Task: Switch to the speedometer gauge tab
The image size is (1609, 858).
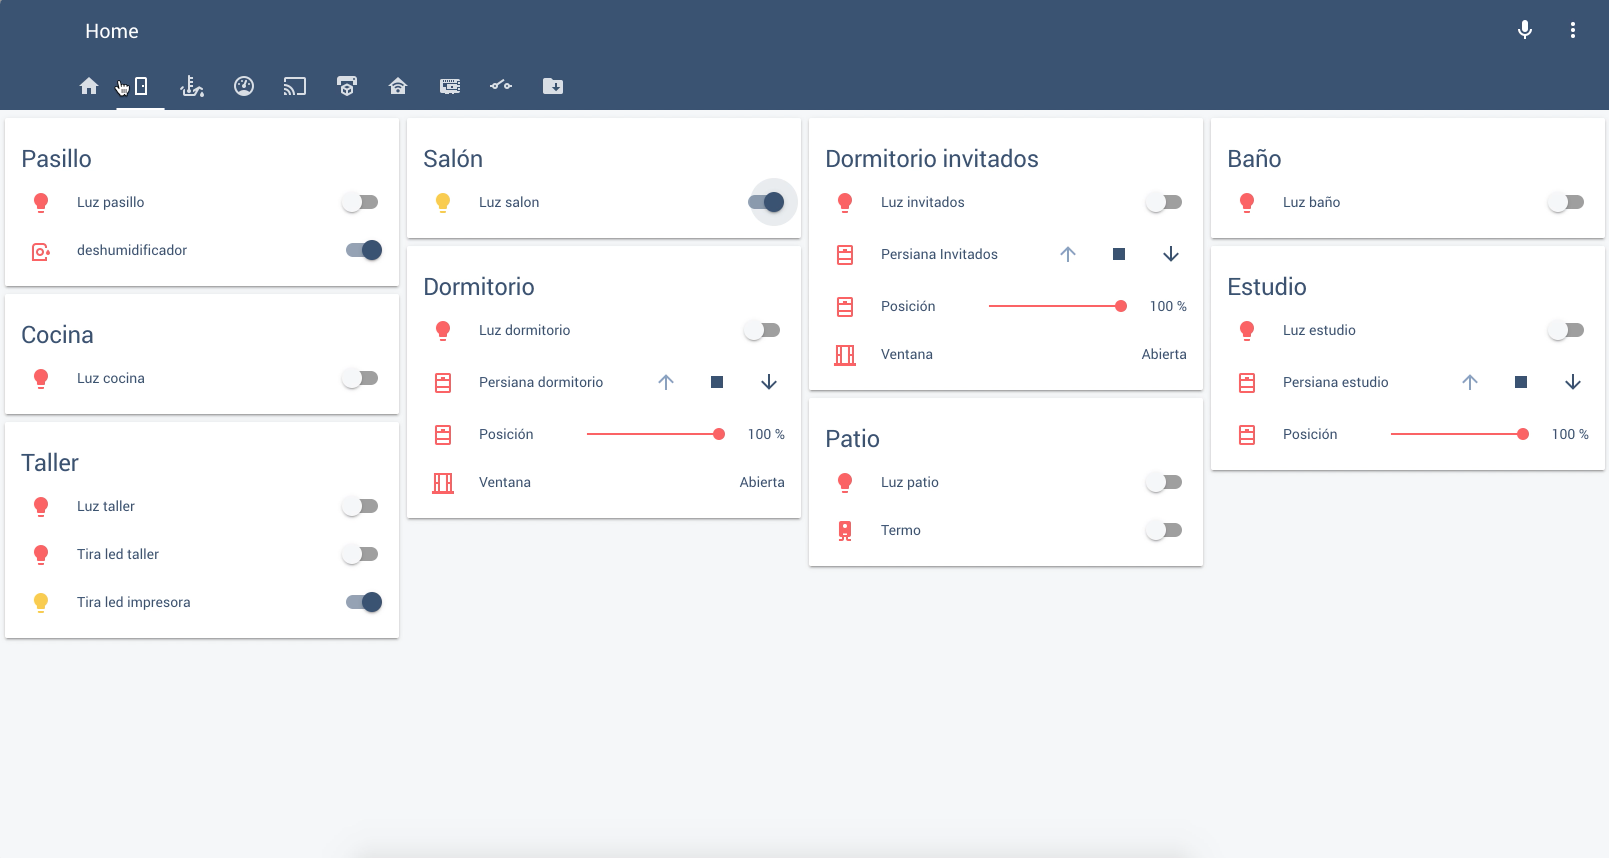Action: tap(244, 86)
